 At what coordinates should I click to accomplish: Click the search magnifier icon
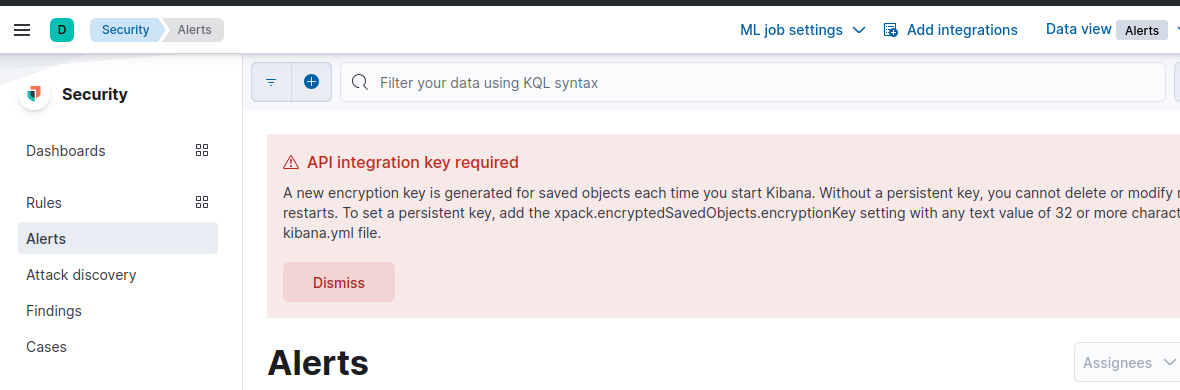[360, 82]
